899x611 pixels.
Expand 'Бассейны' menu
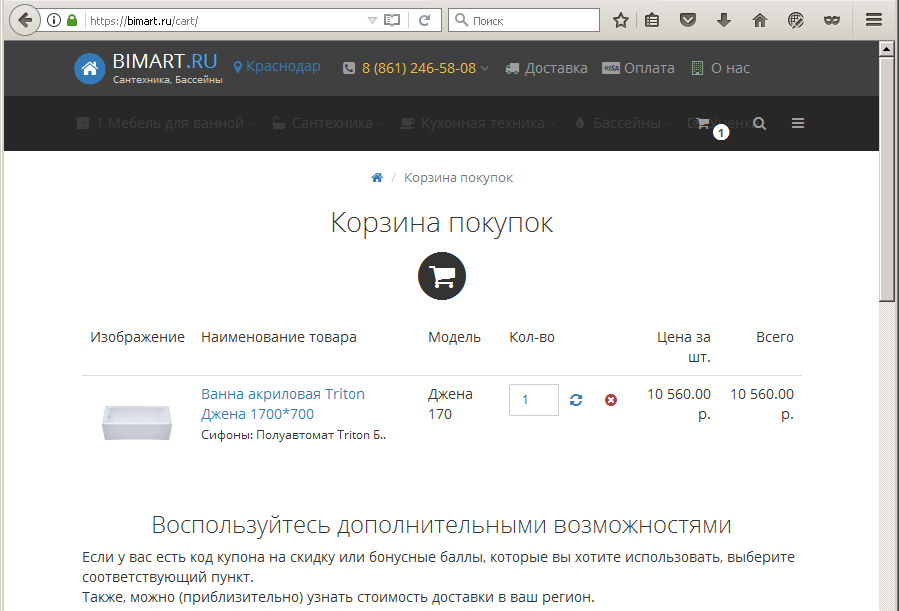[623, 123]
